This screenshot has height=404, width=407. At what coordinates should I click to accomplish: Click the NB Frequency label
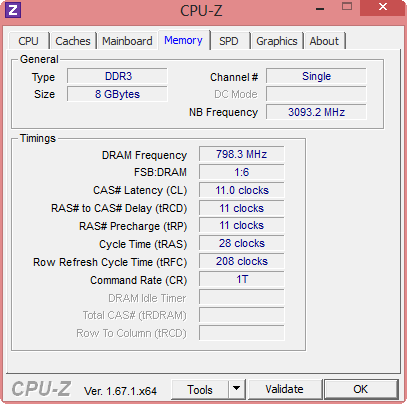pyautogui.click(x=223, y=112)
